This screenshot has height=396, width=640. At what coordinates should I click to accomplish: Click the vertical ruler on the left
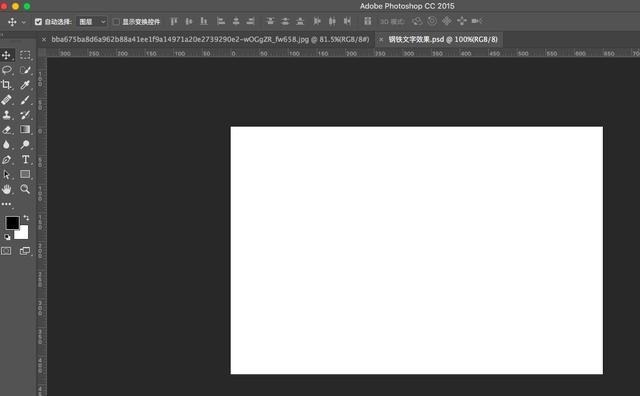tap(42, 227)
